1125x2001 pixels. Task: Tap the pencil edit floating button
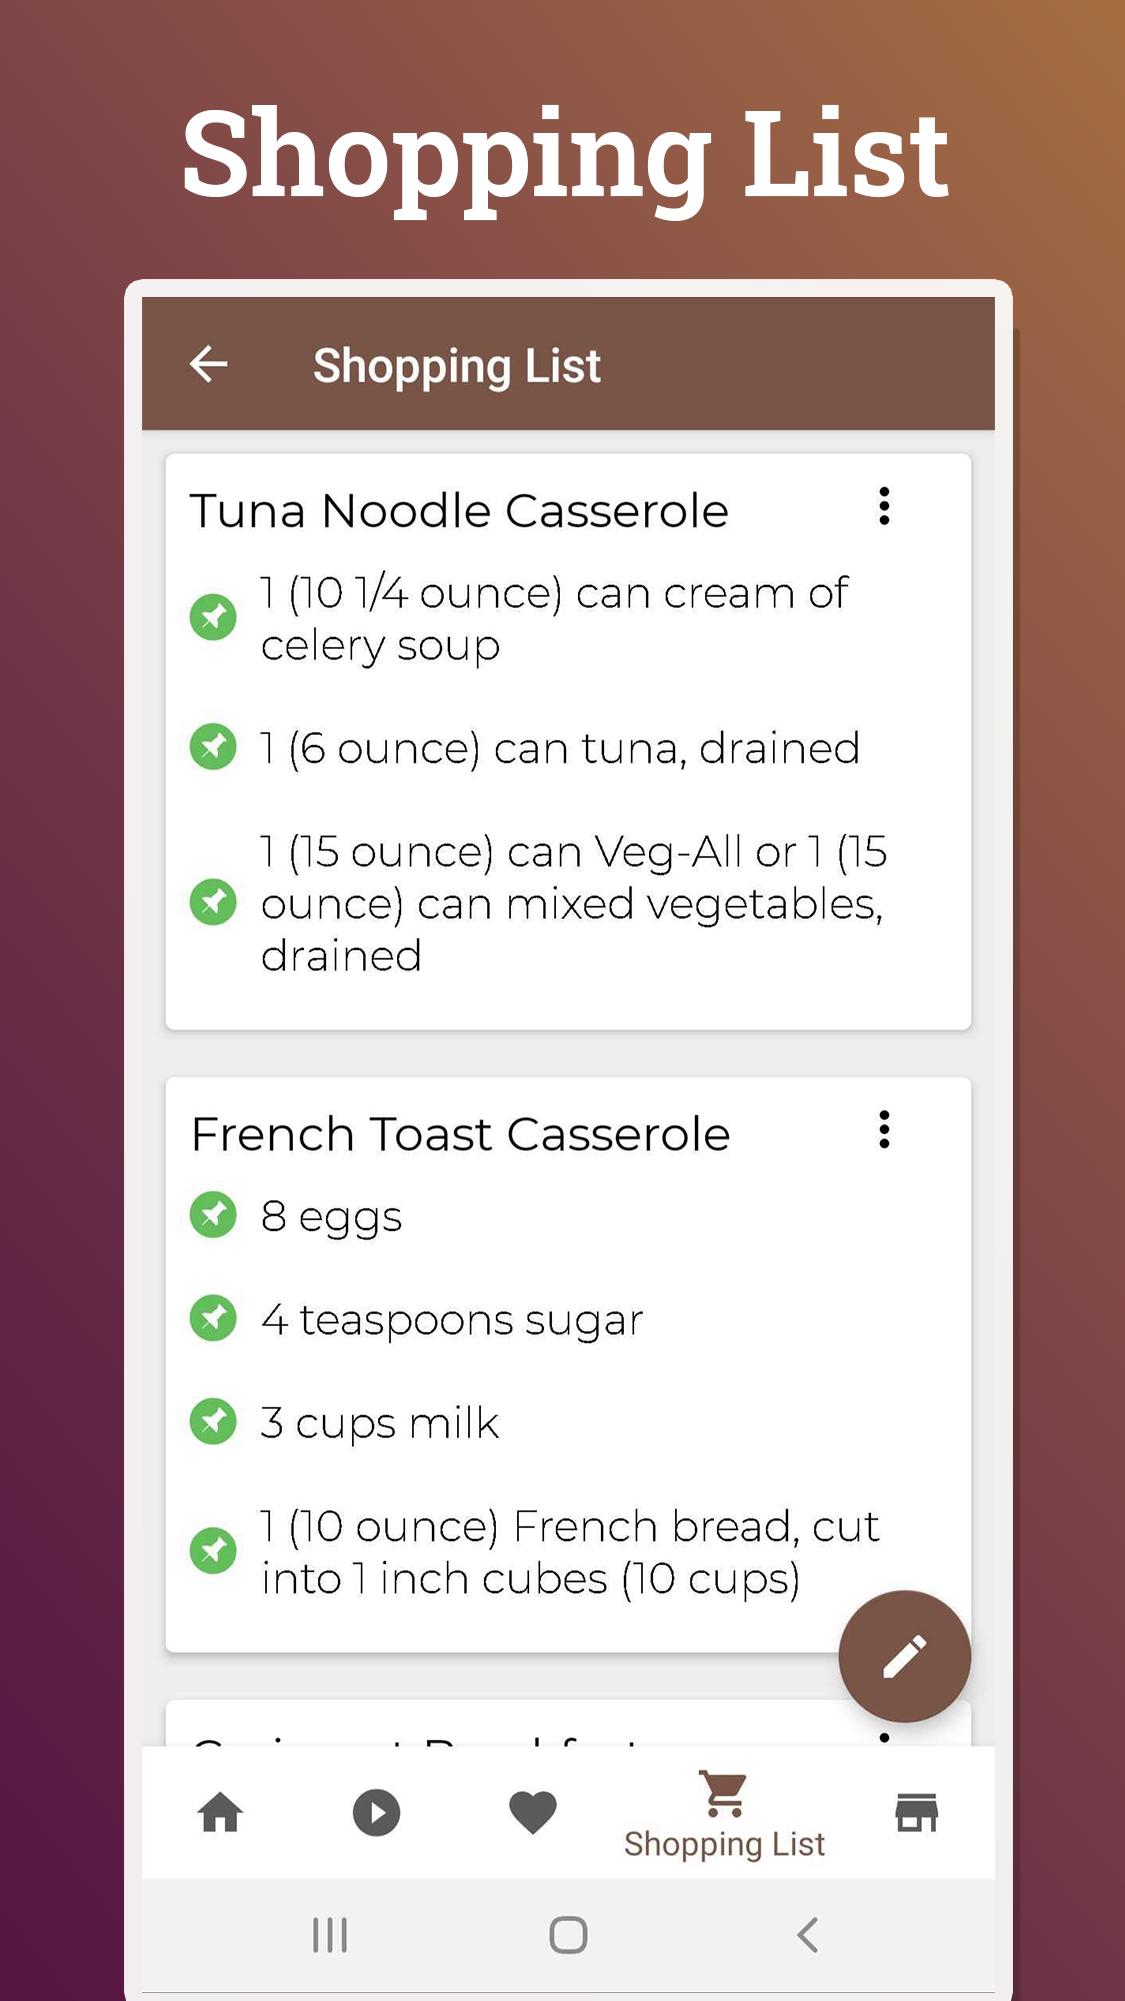tap(904, 1656)
